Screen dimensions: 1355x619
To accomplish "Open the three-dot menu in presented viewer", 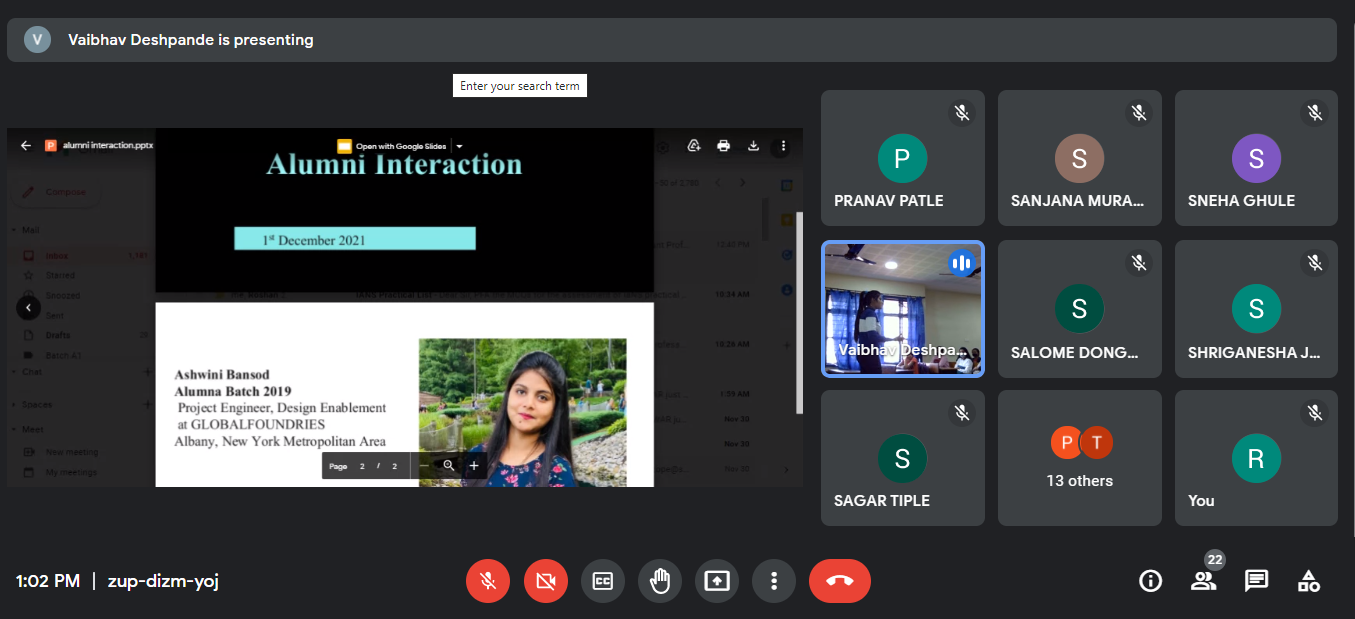I will tap(783, 146).
